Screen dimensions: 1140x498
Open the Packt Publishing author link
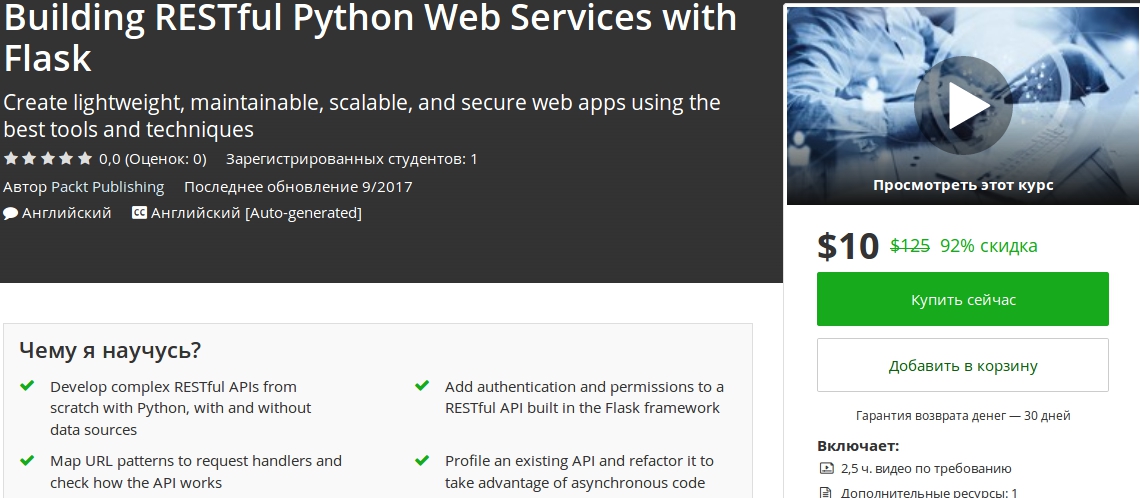point(107,187)
